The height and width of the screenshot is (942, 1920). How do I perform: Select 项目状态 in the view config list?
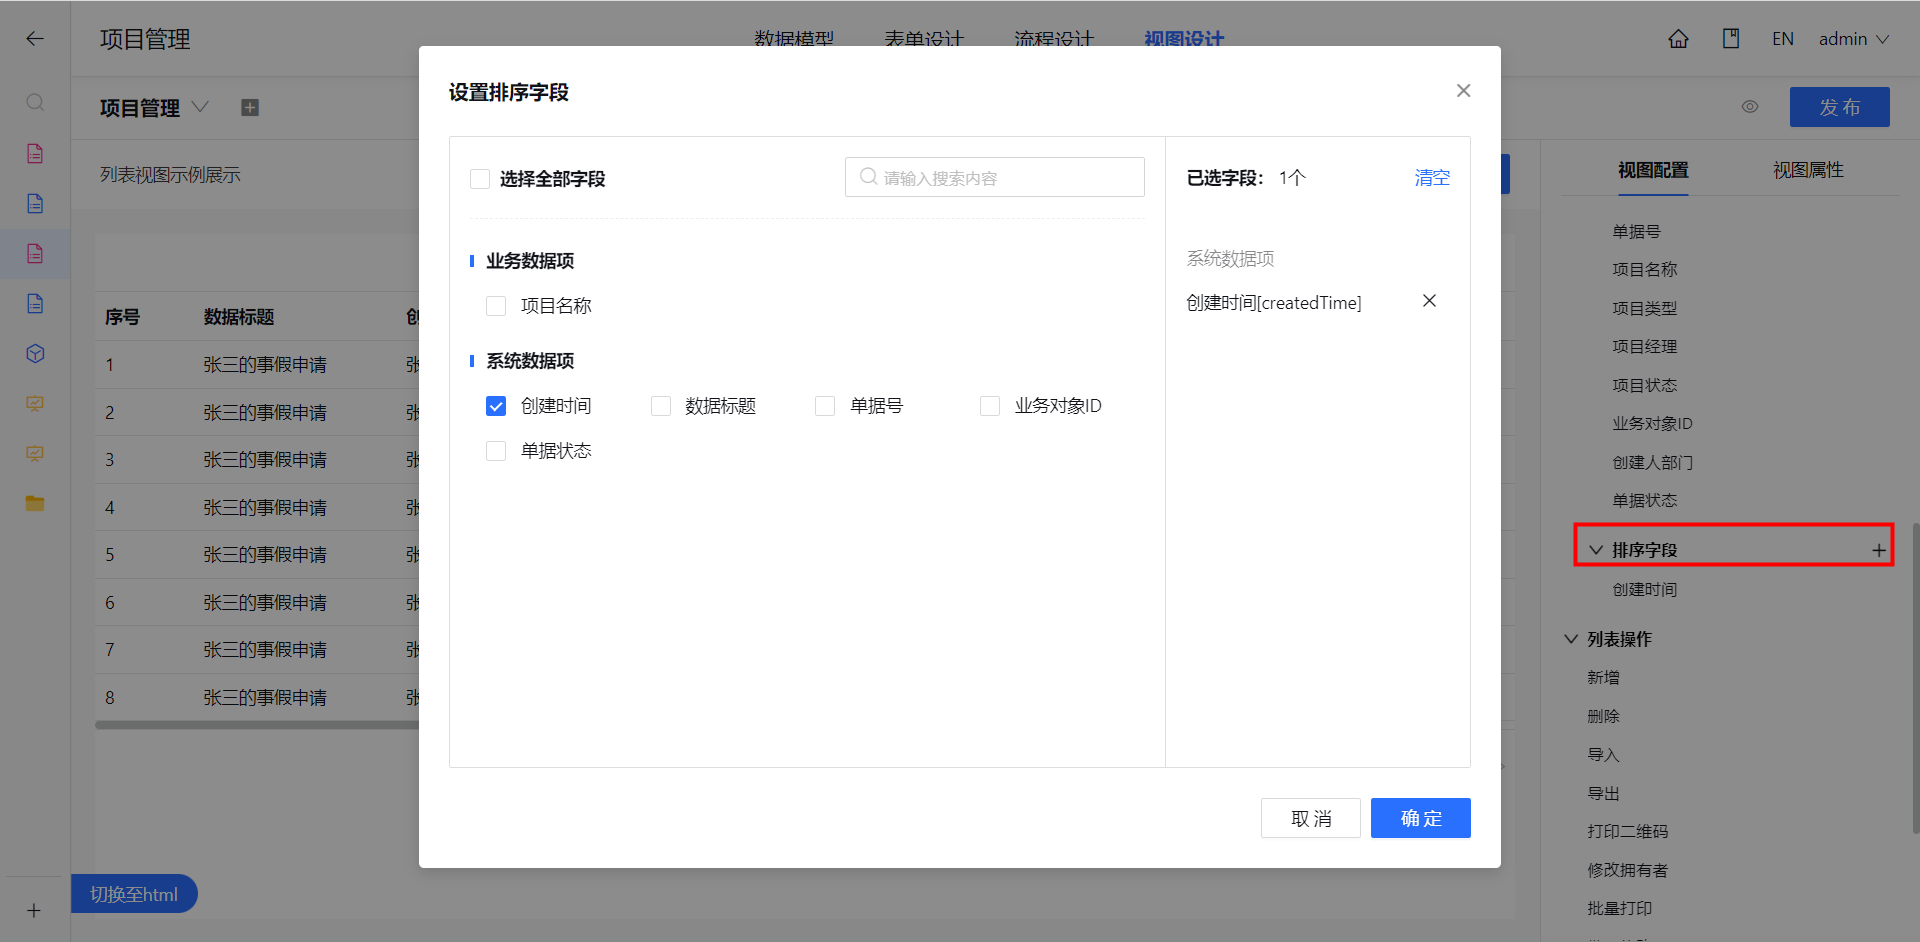pos(1644,385)
